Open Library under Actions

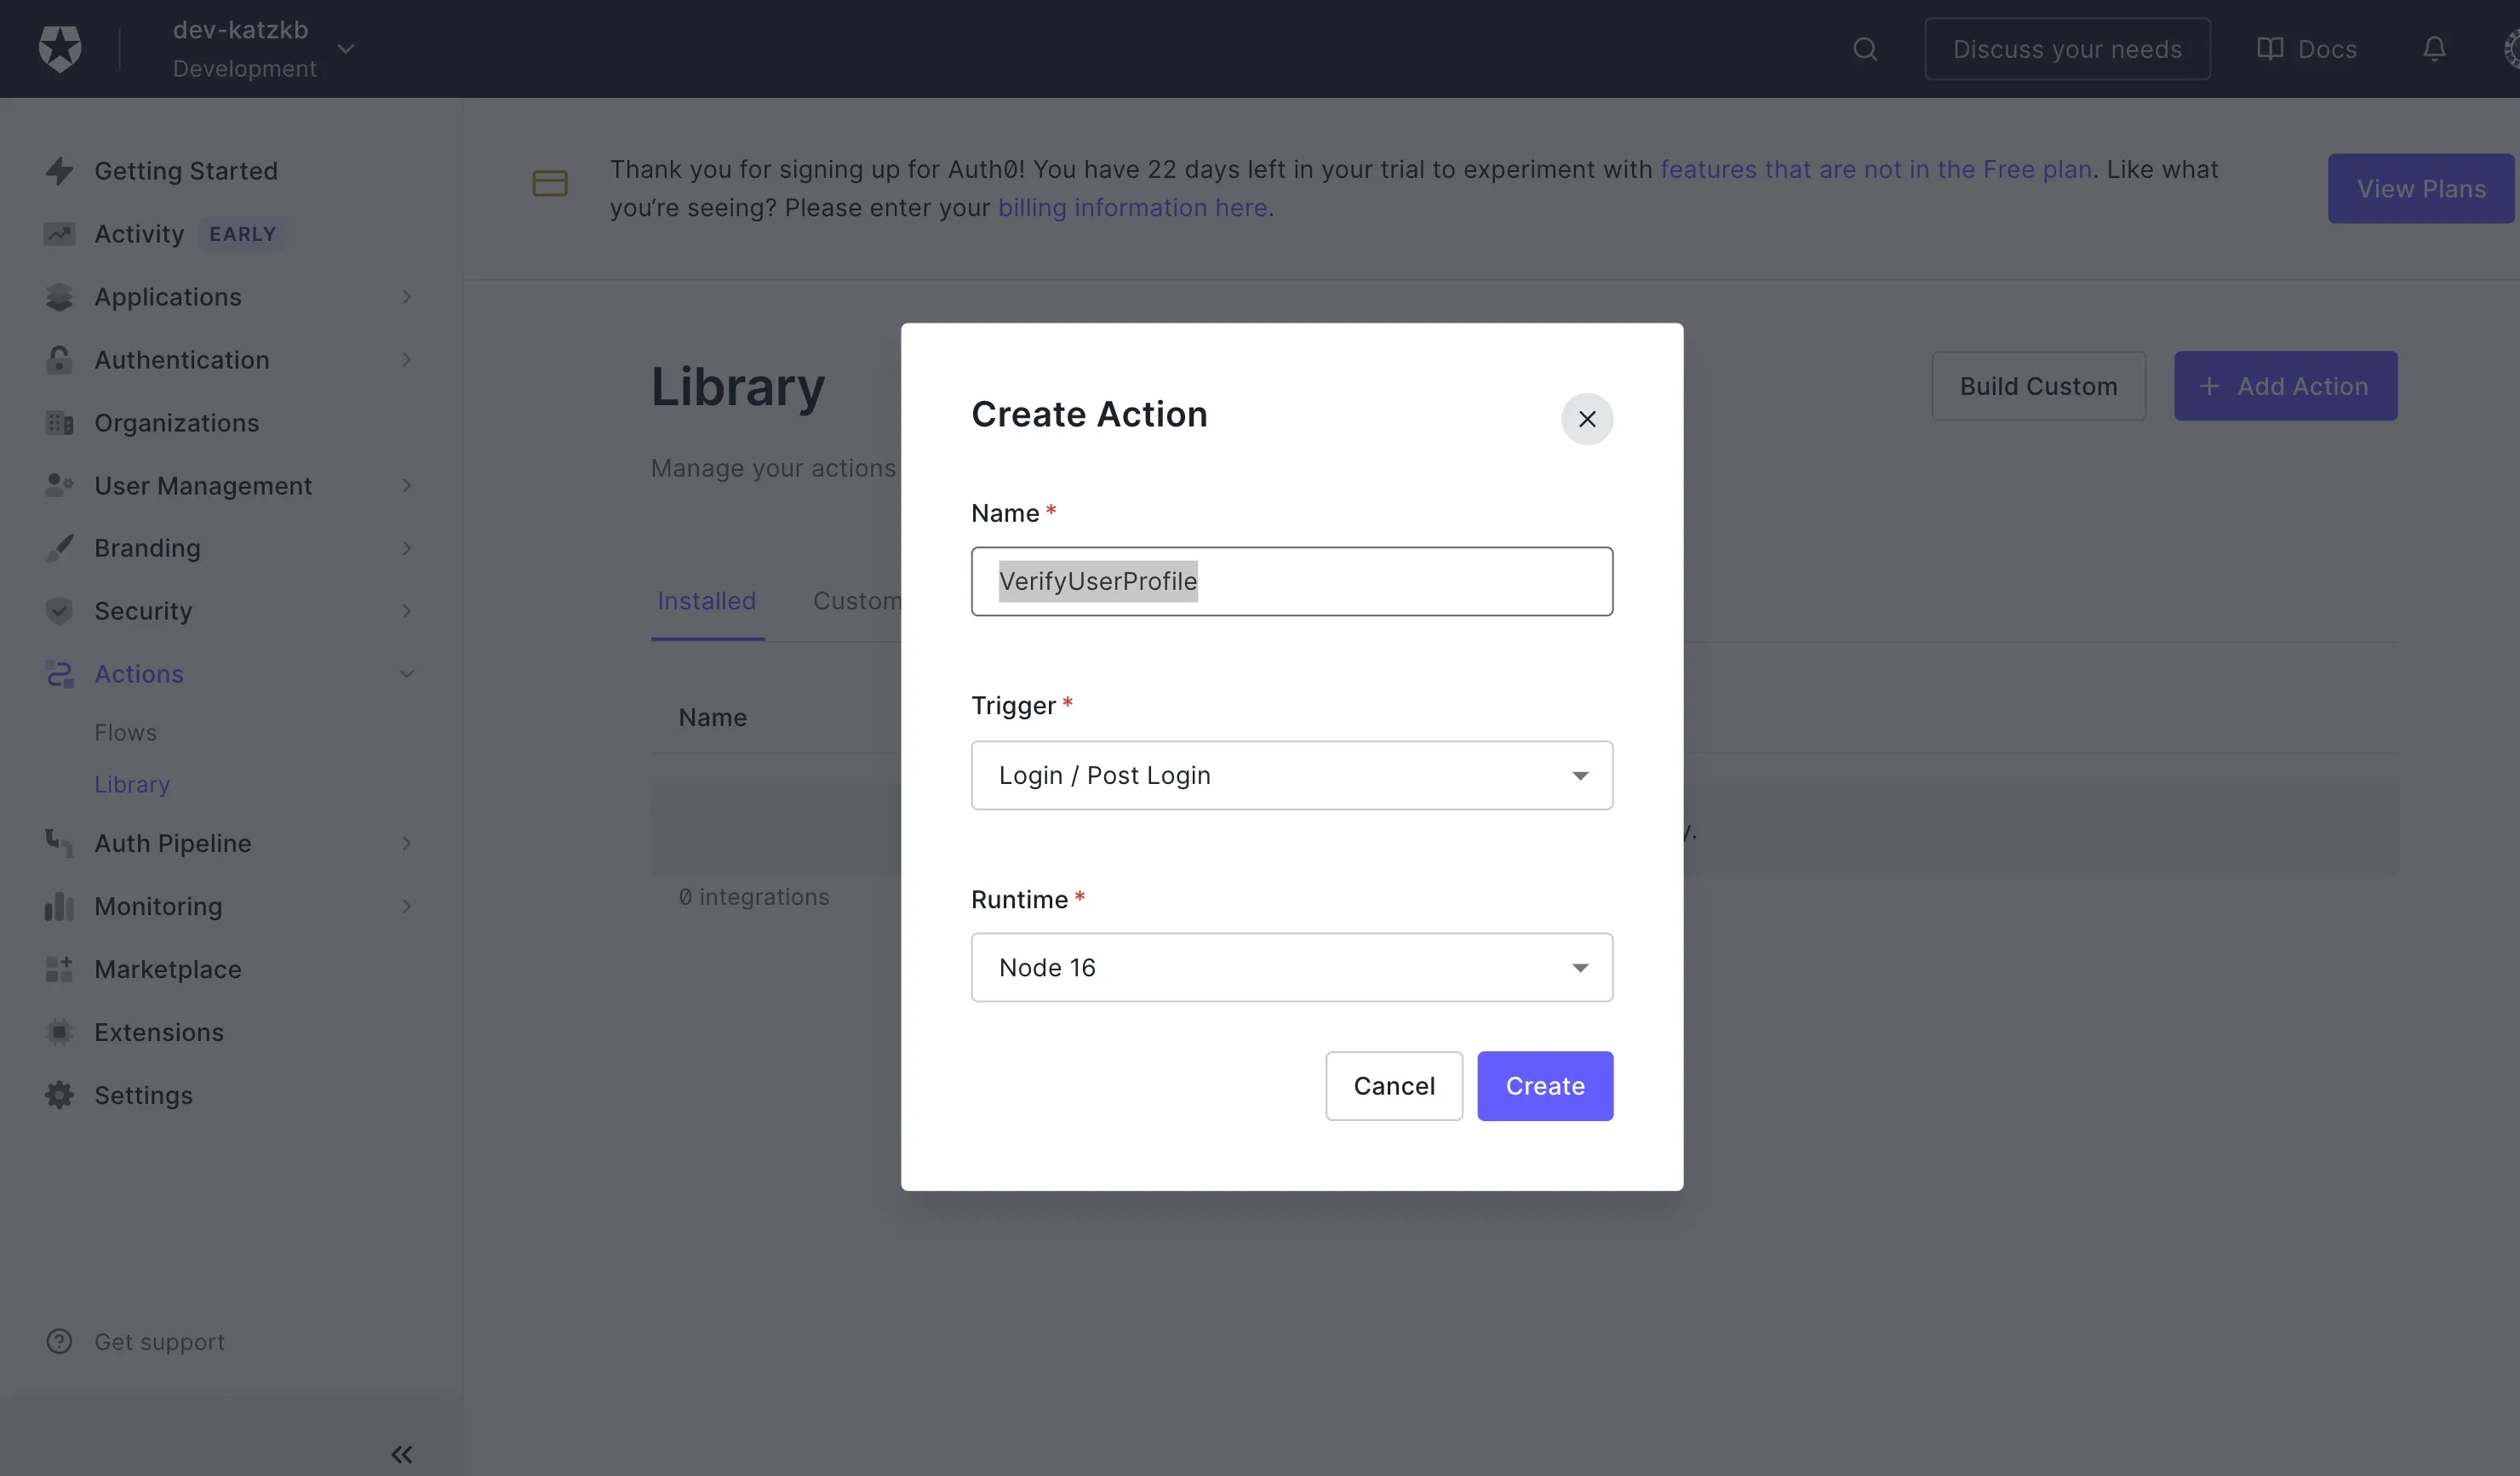point(132,785)
